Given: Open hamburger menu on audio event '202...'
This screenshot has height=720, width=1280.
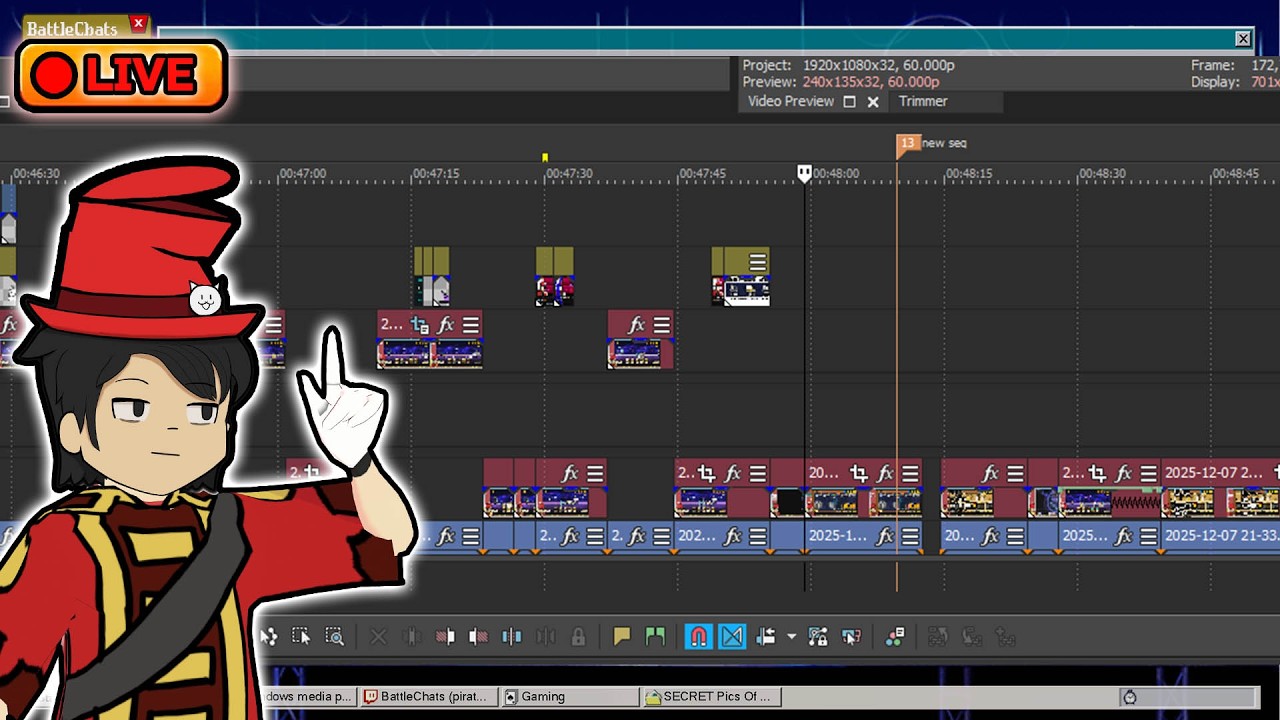Looking at the screenshot, I should pos(757,536).
